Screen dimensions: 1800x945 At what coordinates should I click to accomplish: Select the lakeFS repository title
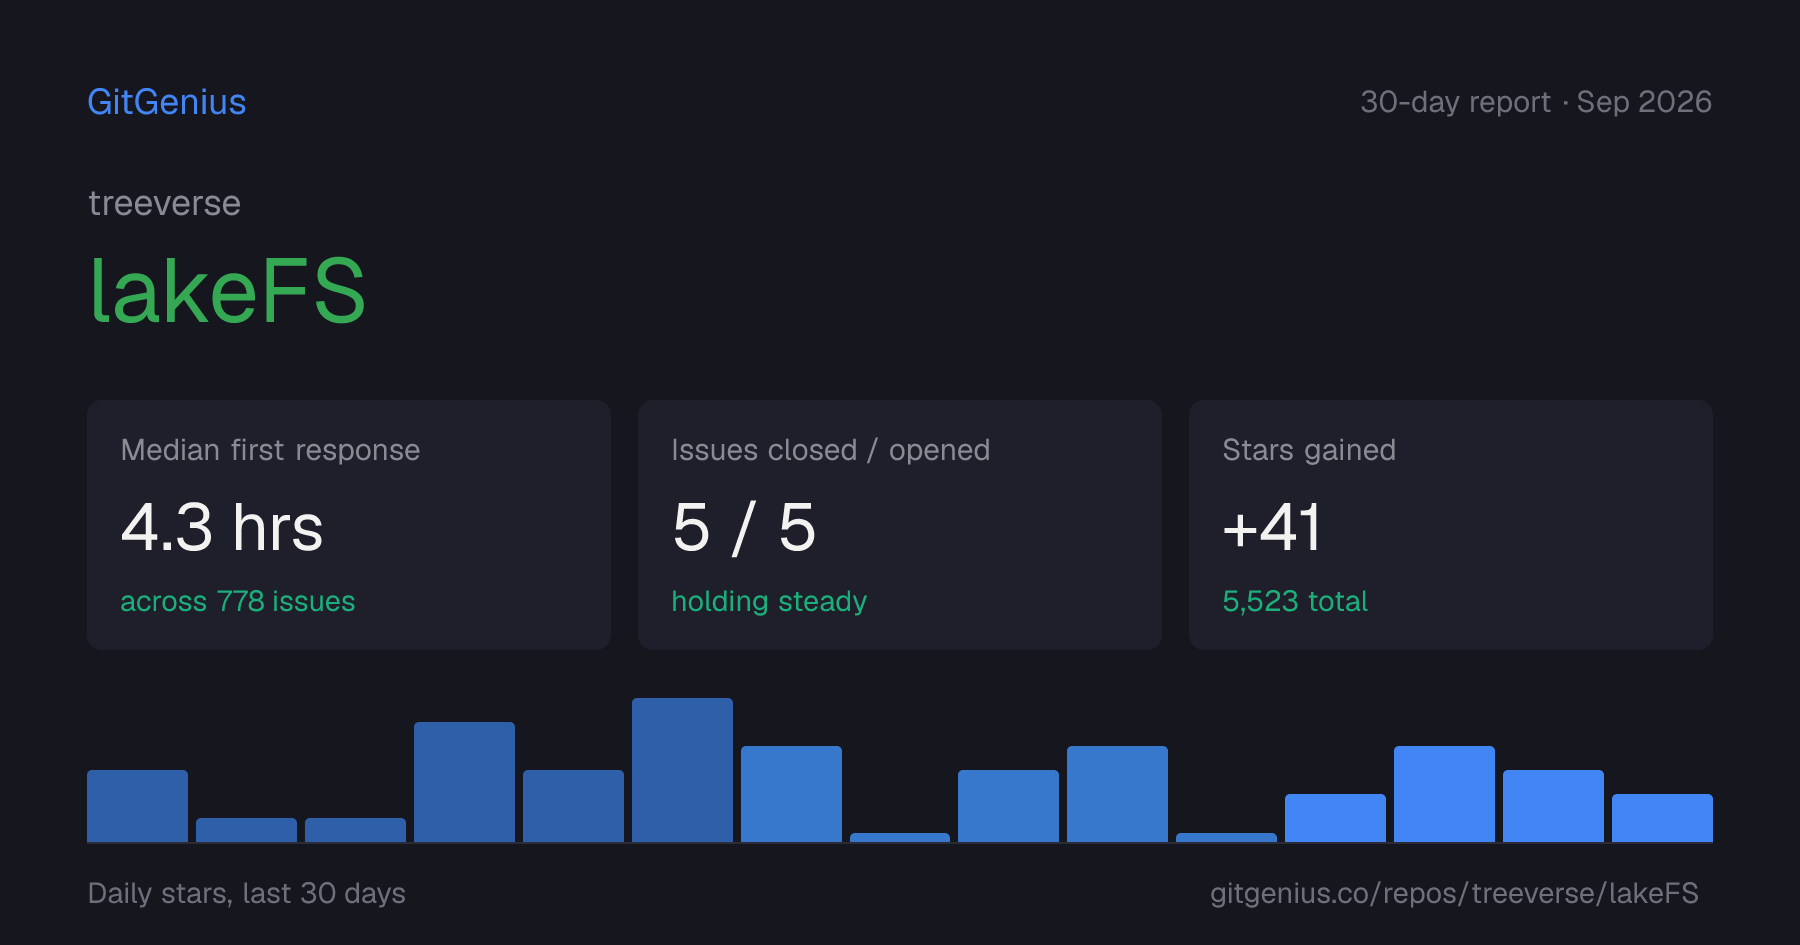coord(228,291)
